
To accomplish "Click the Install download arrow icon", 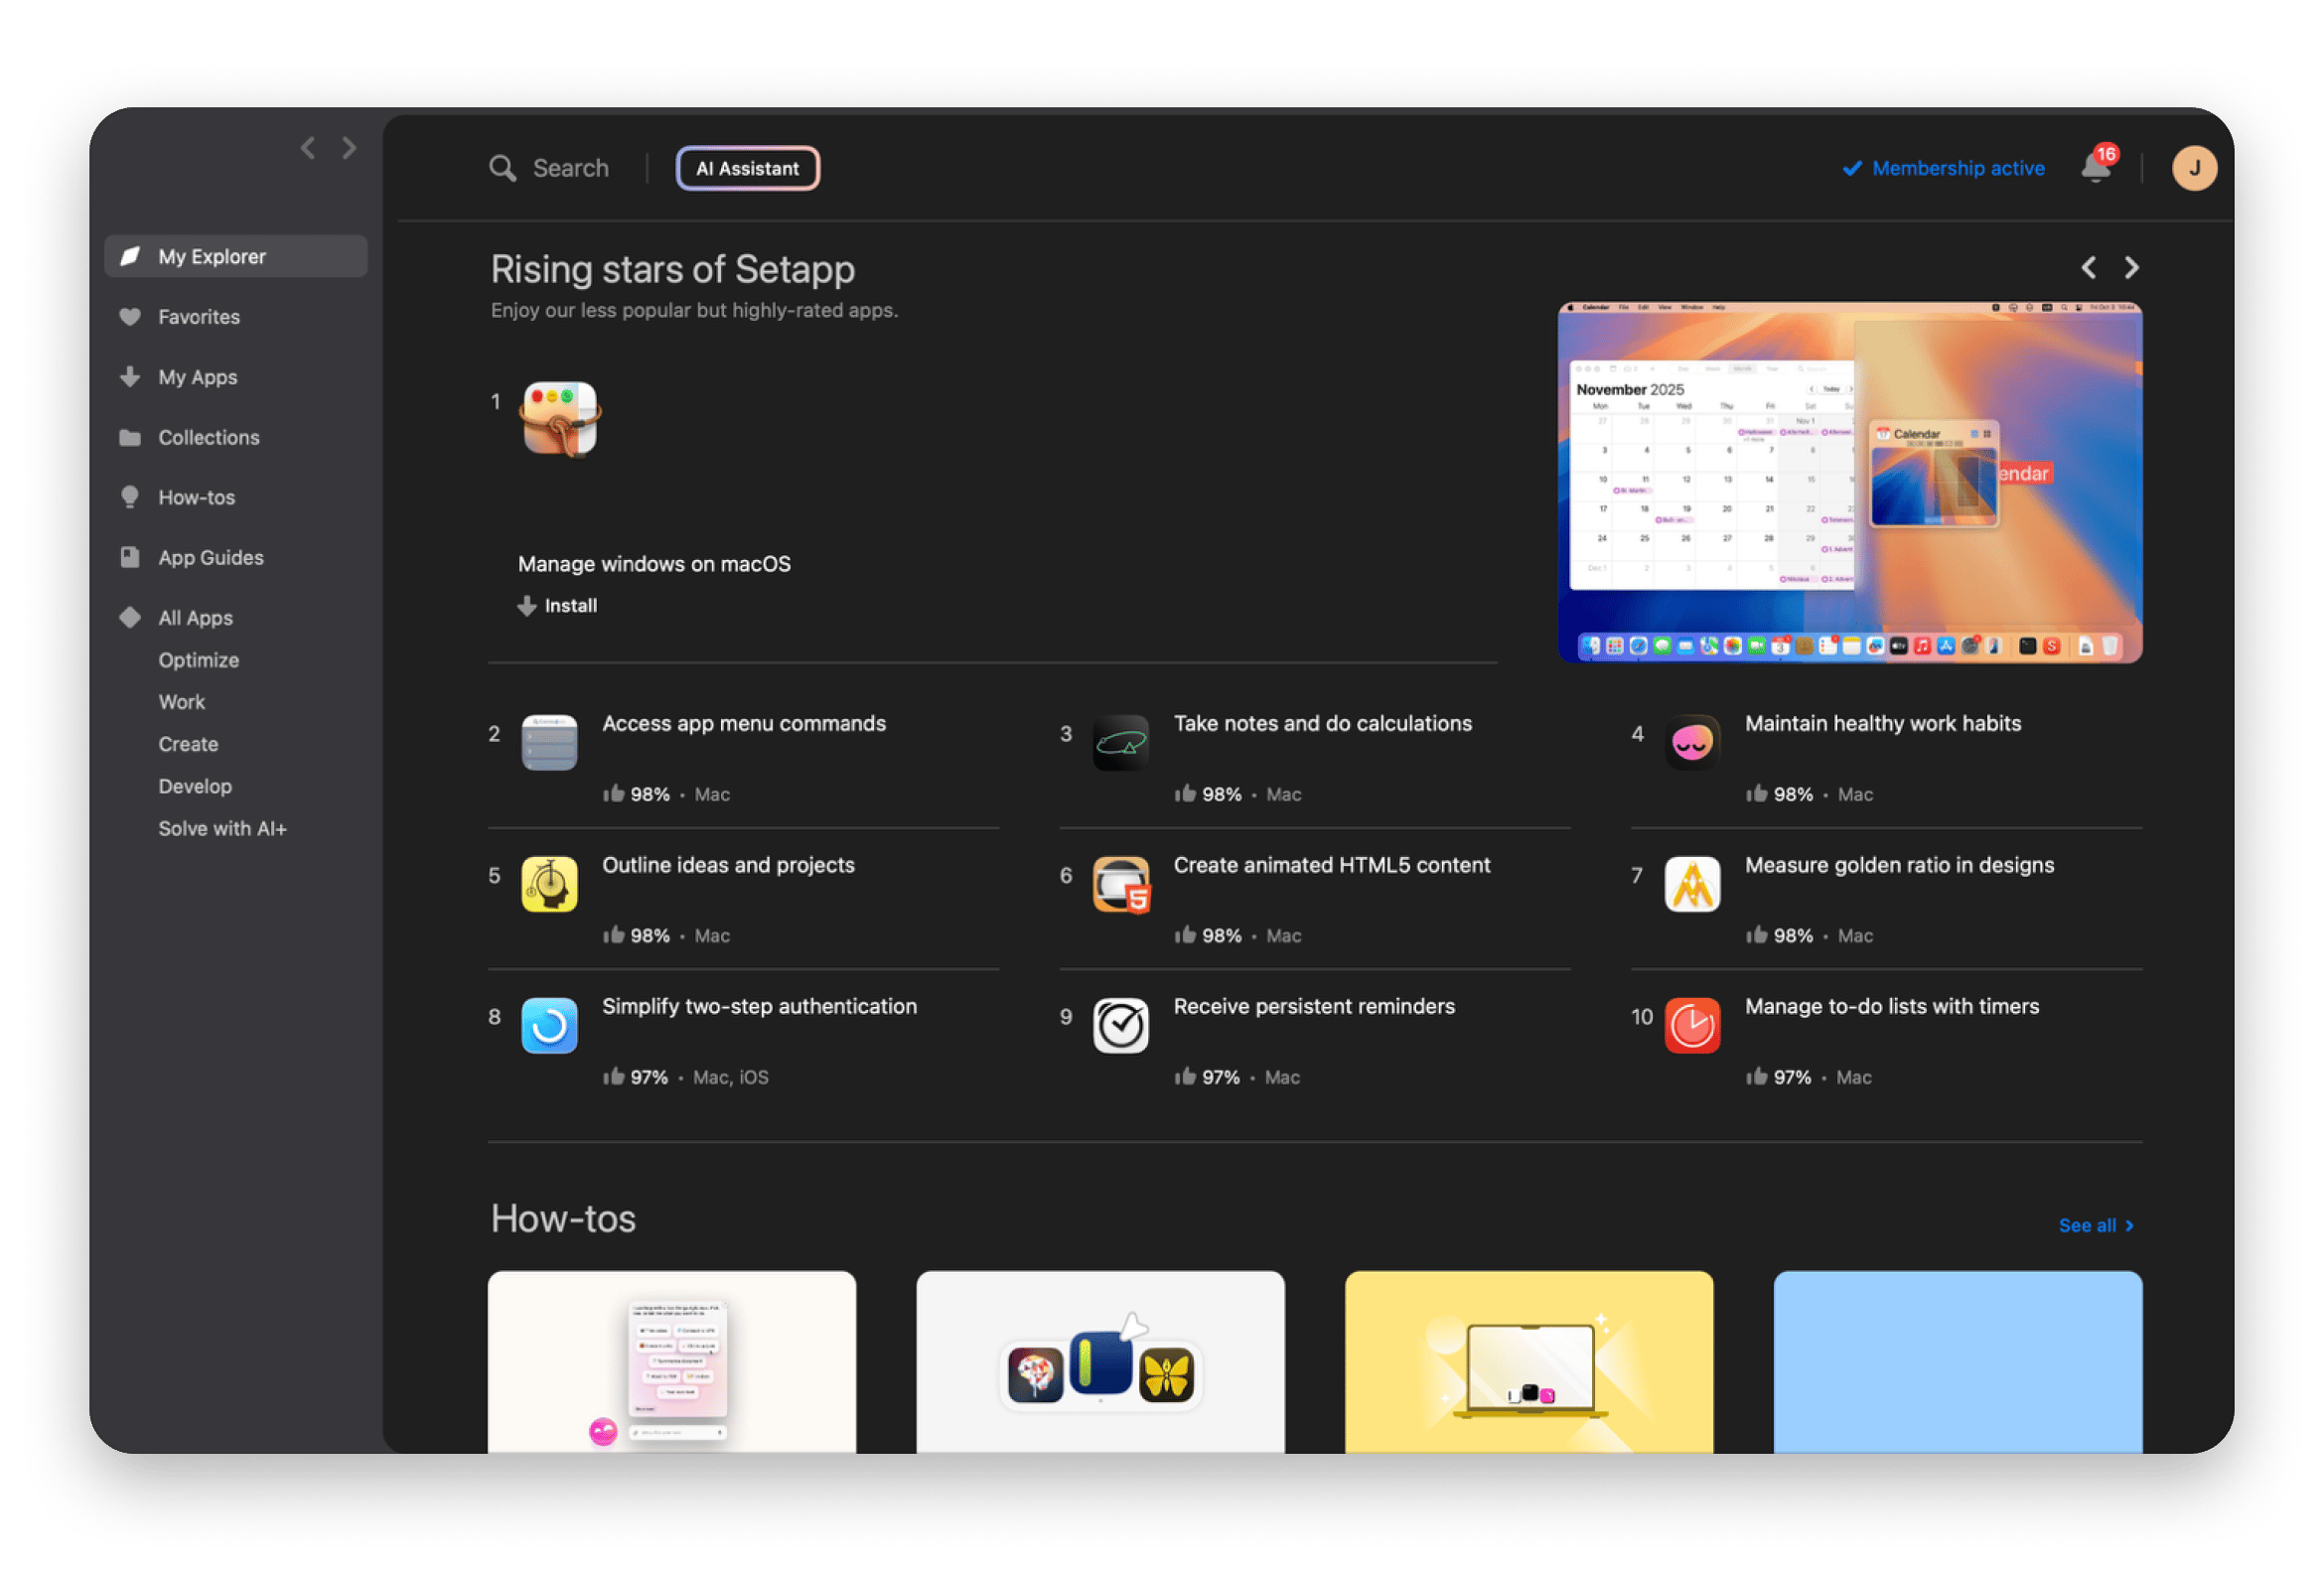I will [527, 605].
